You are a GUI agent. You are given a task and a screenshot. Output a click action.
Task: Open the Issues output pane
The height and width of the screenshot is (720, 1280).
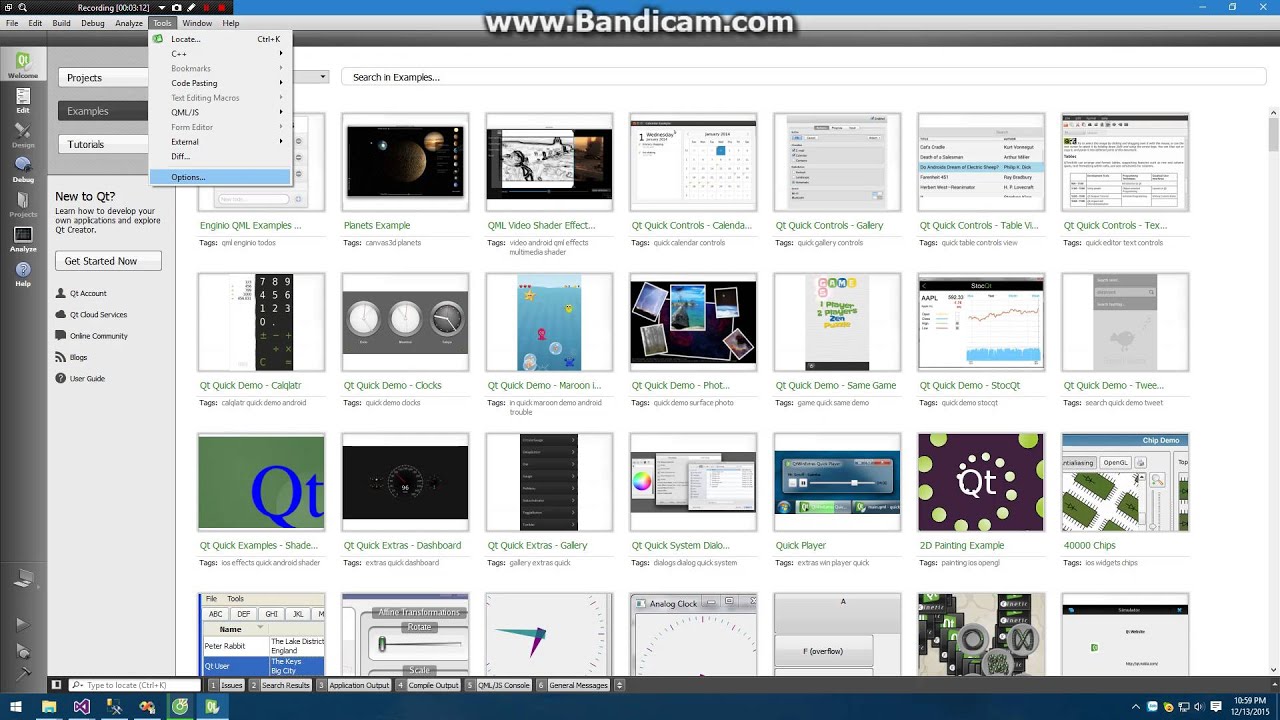[226, 685]
